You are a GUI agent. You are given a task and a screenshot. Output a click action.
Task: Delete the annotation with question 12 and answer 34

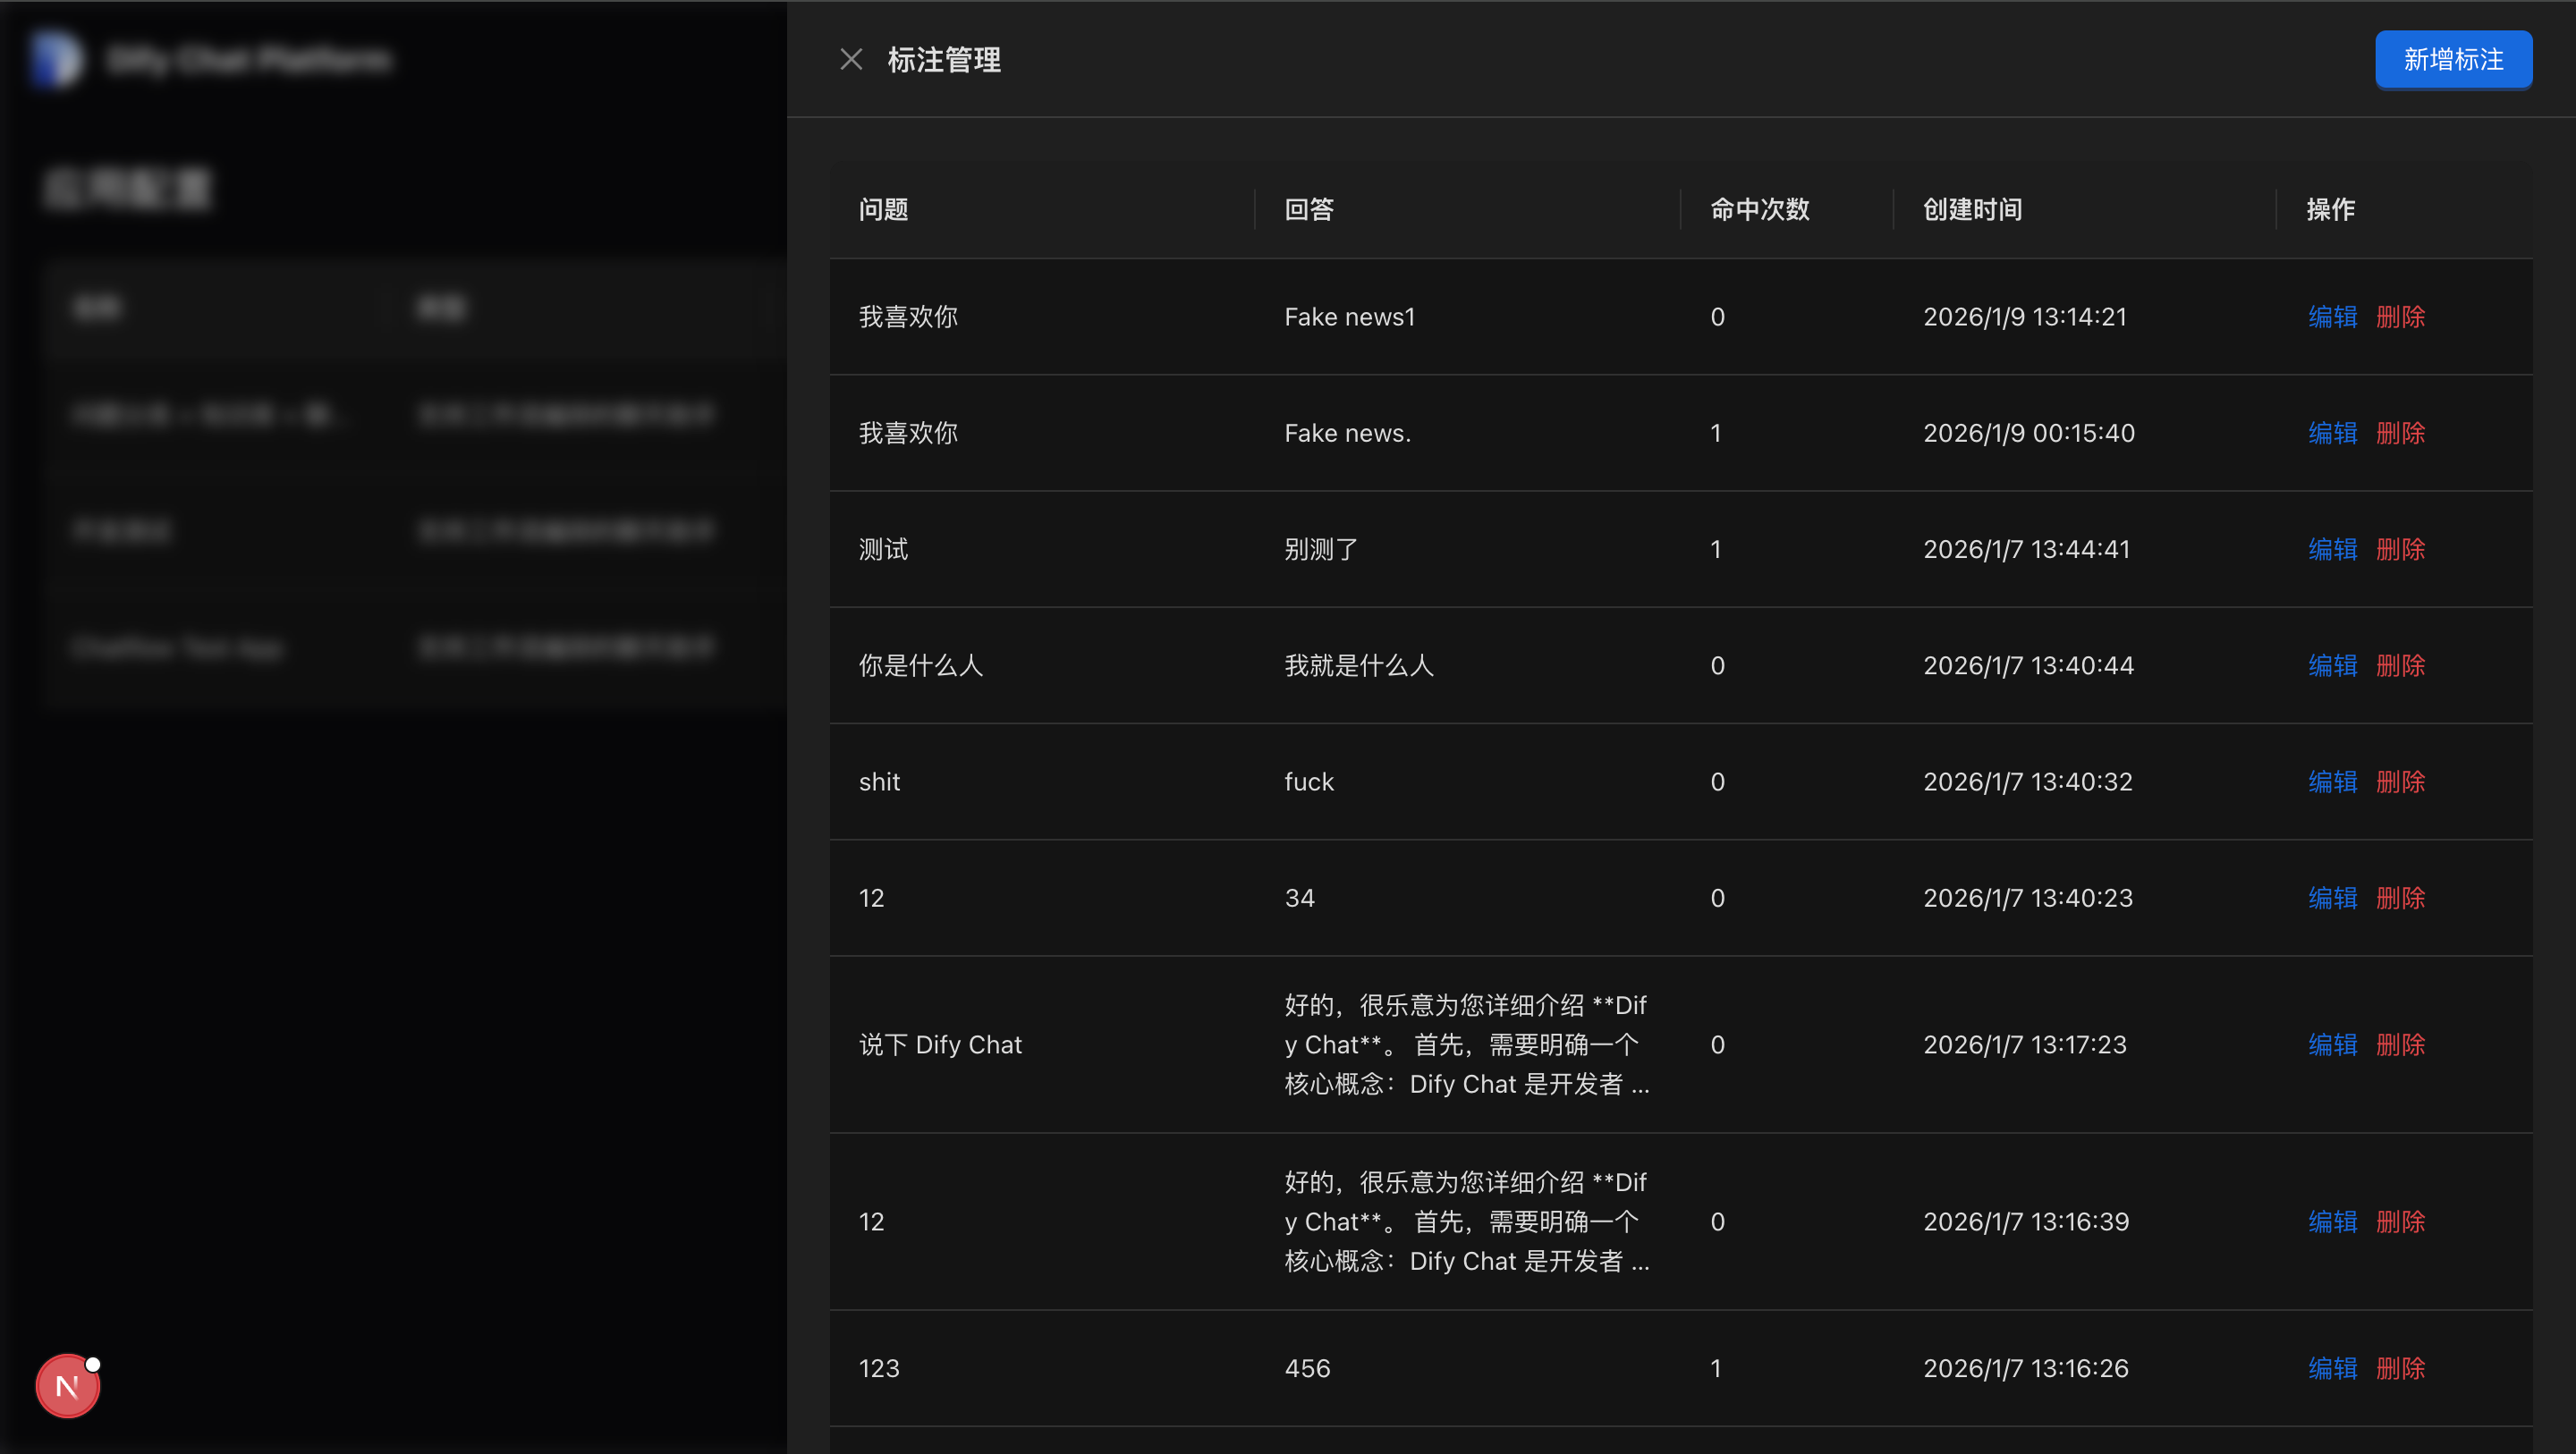[x=2400, y=898]
